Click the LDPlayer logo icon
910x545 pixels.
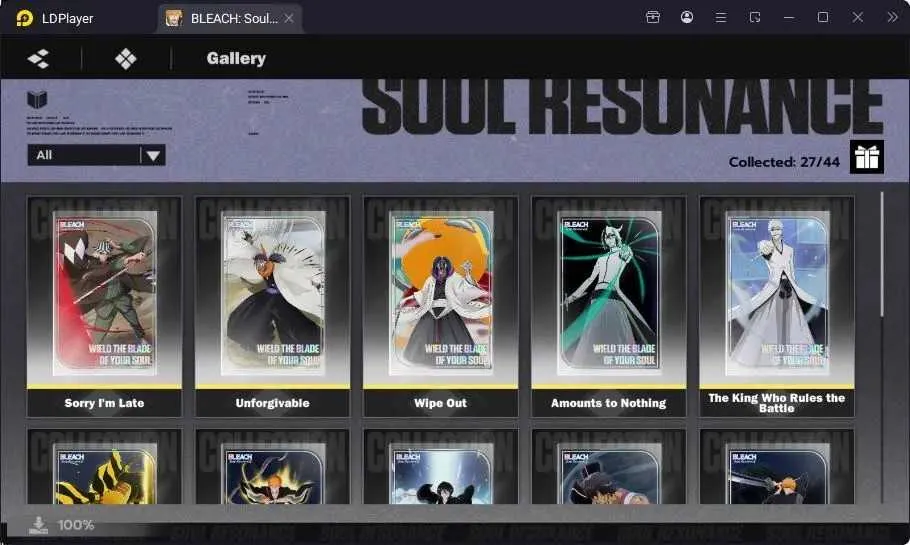[x=24, y=18]
